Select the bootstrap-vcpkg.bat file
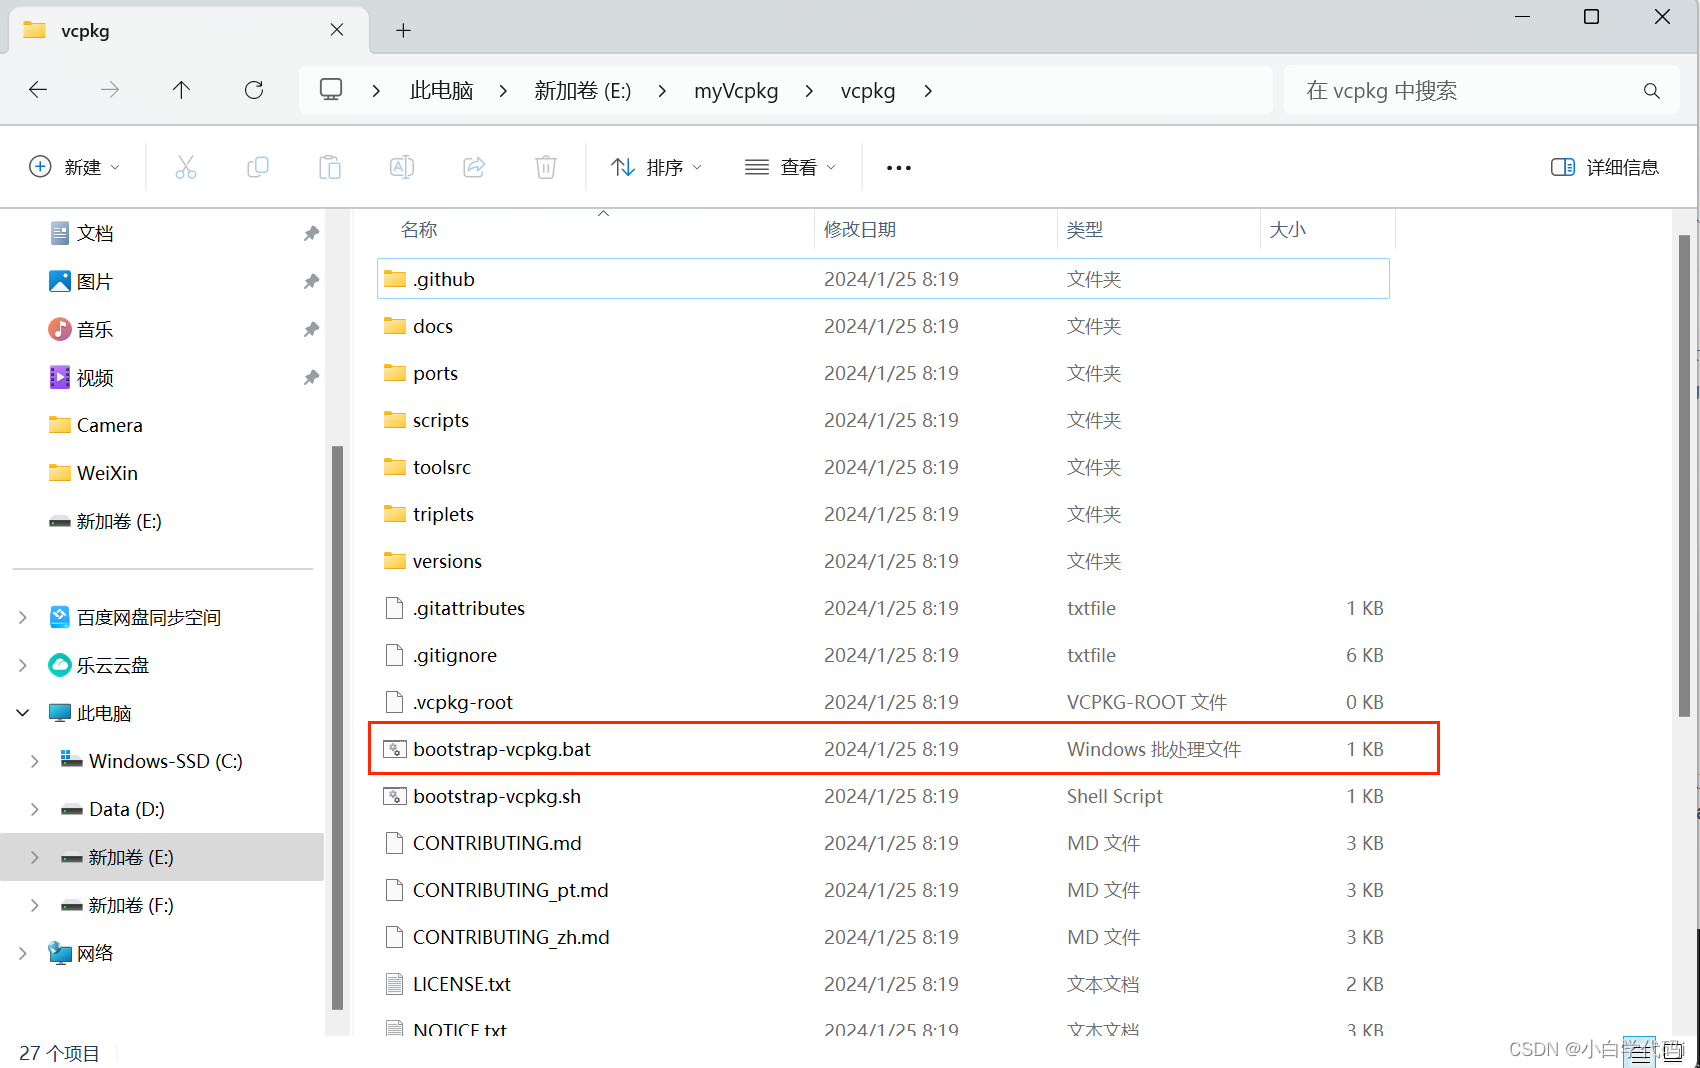Image resolution: width=1700 pixels, height=1068 pixels. click(502, 748)
